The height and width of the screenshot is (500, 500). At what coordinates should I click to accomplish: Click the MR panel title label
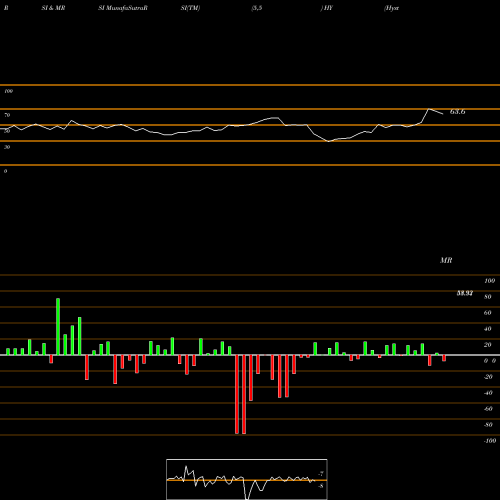[x=446, y=260]
